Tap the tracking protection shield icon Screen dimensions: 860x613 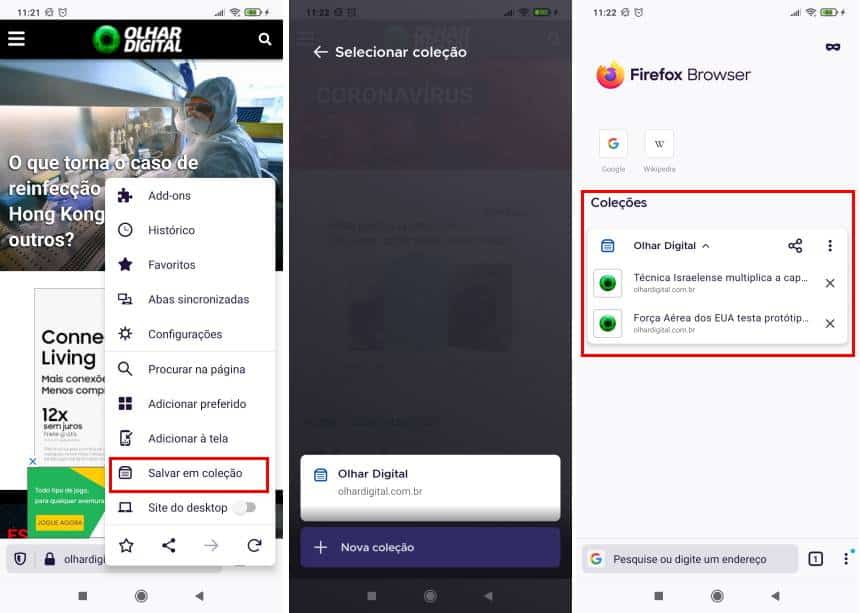click(20, 559)
